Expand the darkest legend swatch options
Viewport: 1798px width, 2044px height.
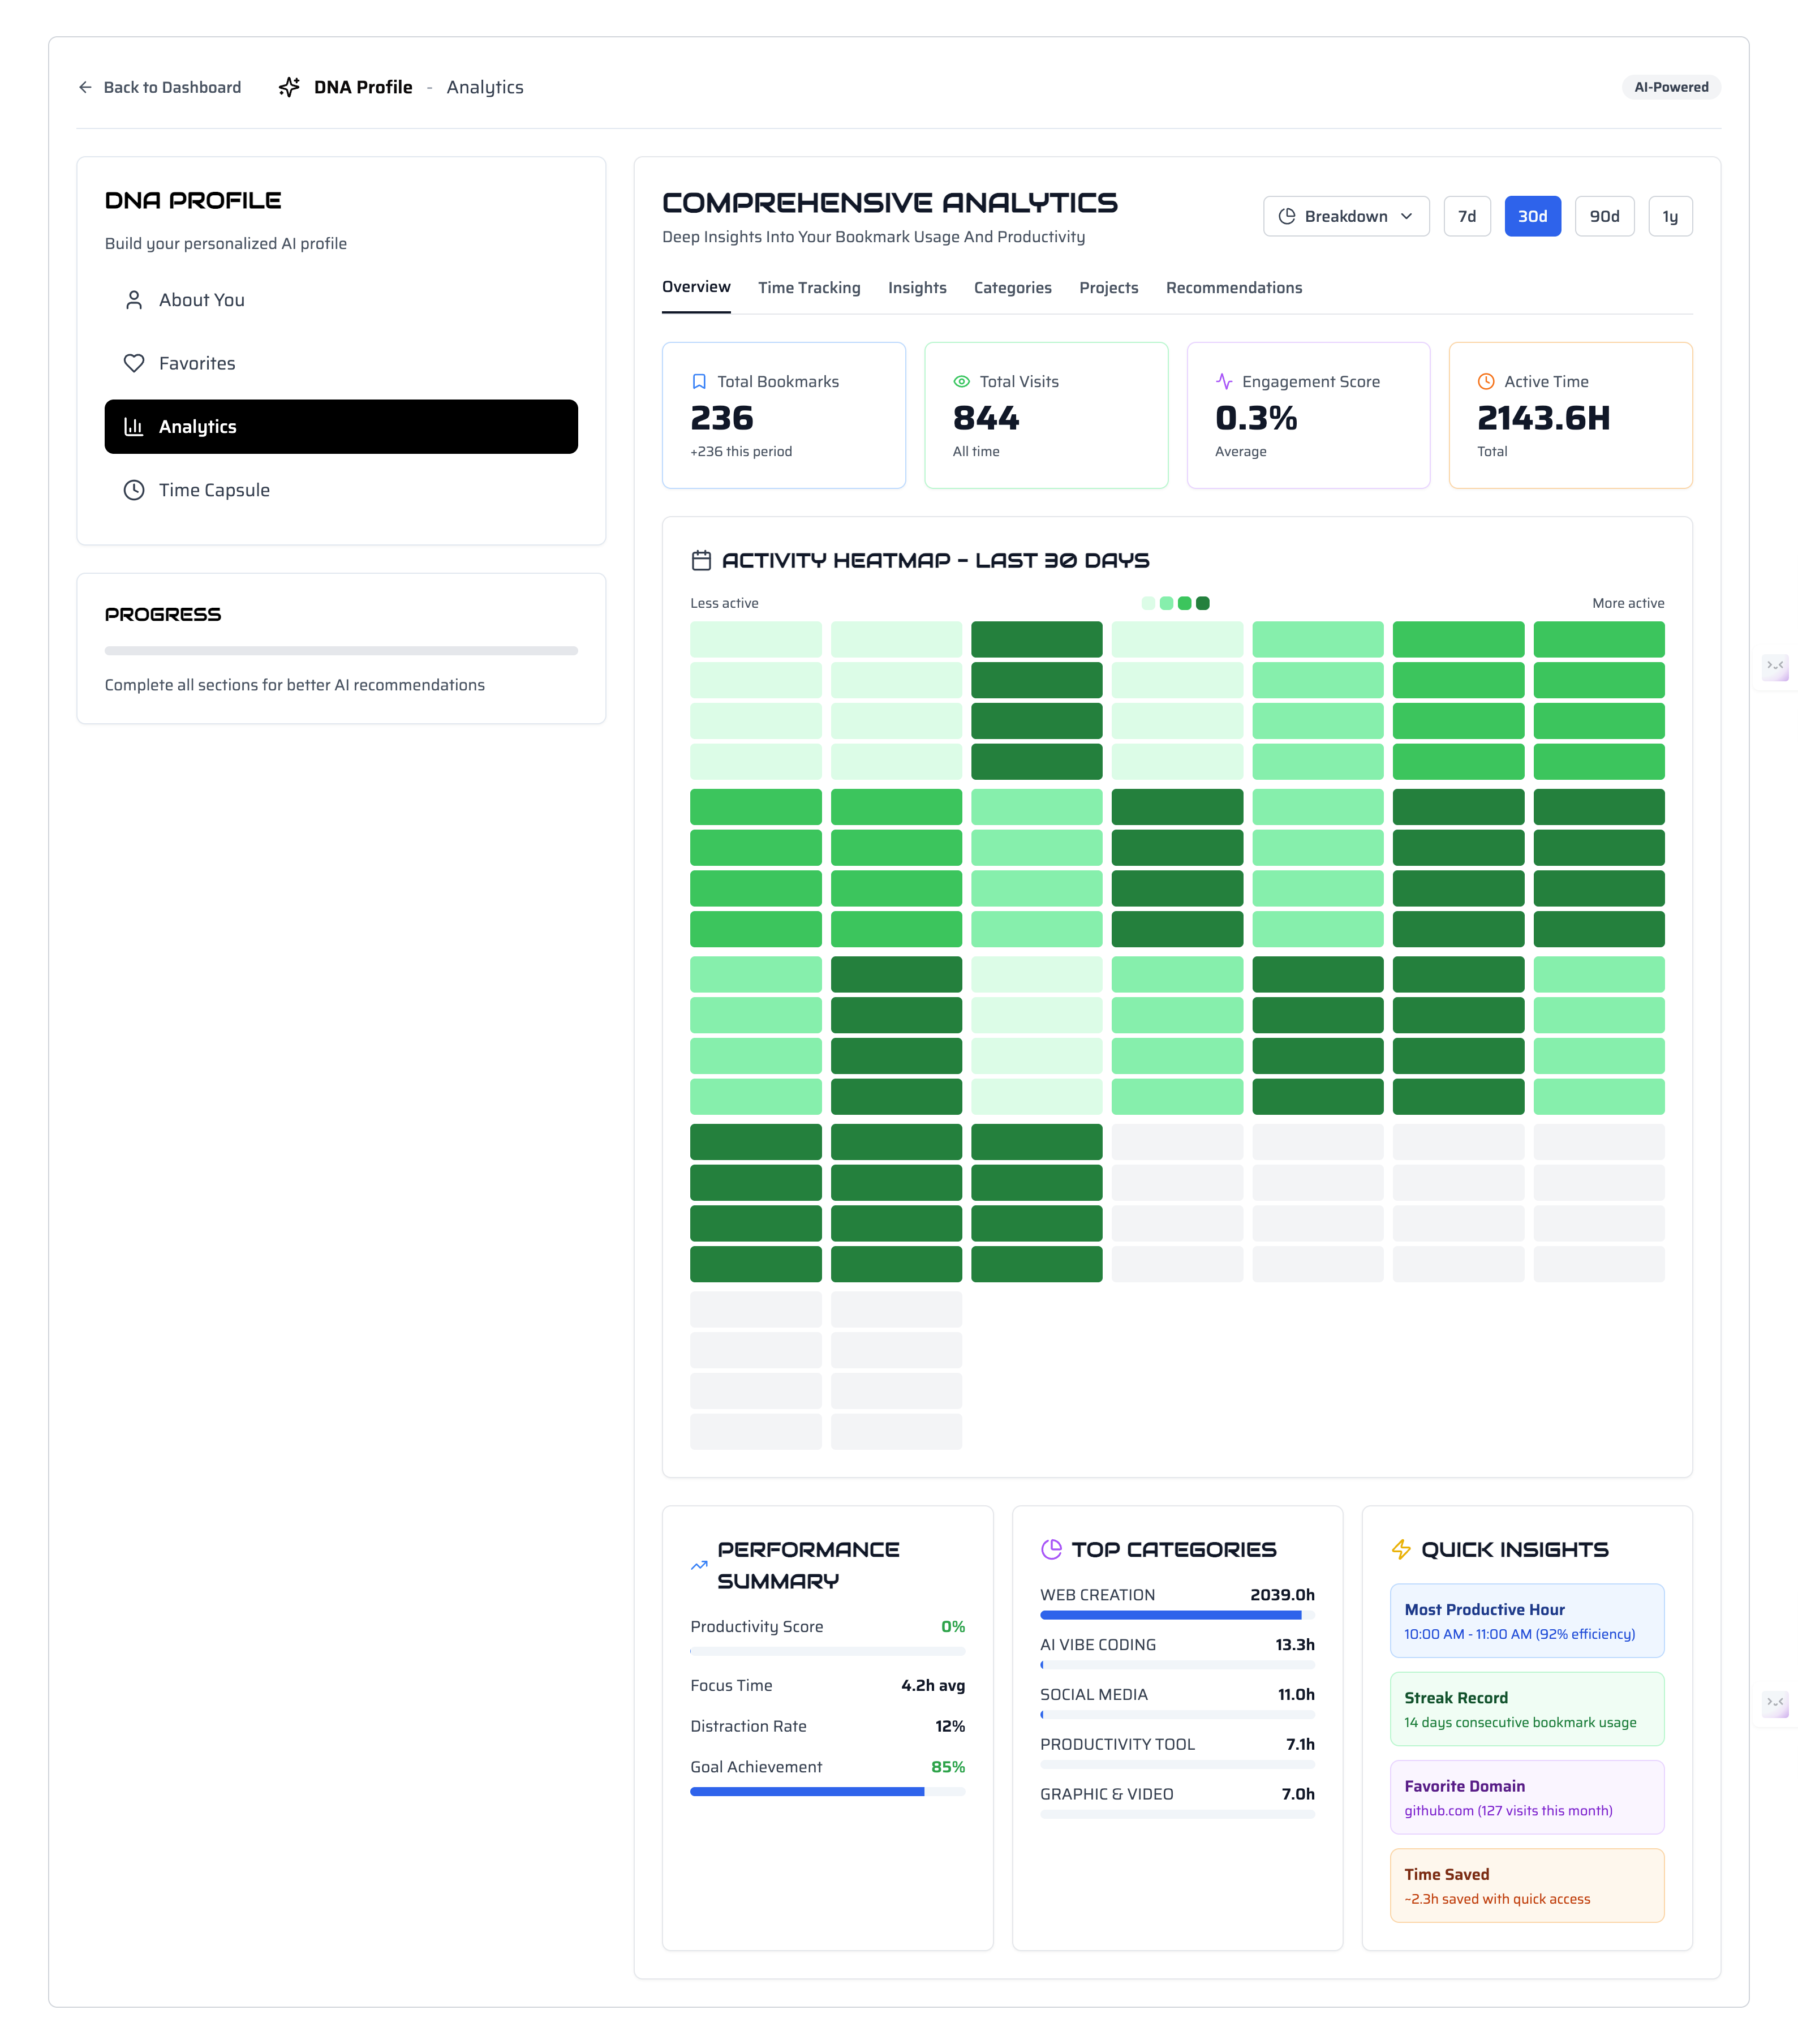click(x=1202, y=603)
